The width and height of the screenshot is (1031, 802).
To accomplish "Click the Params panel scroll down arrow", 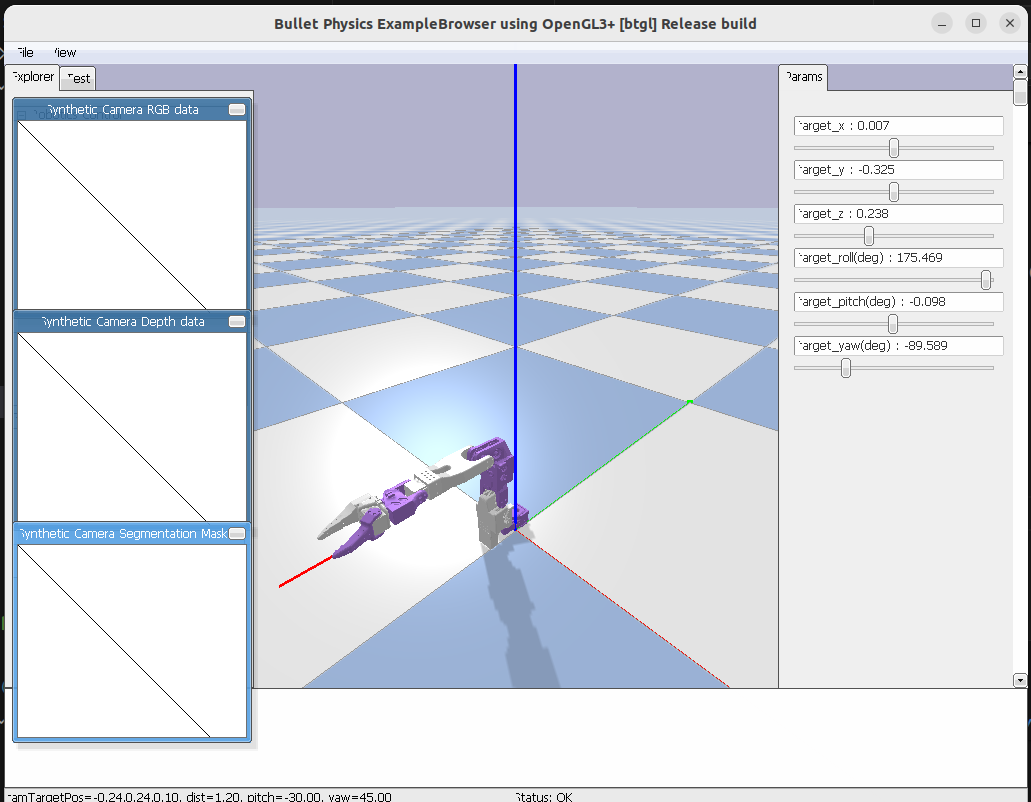I will [x=1020, y=680].
